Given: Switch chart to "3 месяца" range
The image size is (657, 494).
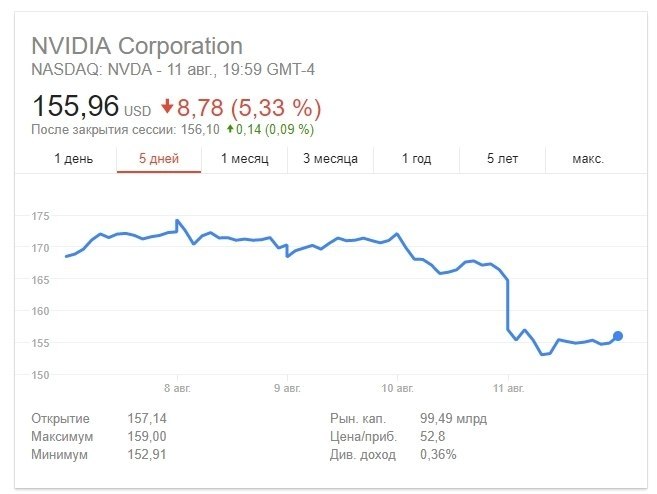Looking at the screenshot, I should tap(331, 158).
